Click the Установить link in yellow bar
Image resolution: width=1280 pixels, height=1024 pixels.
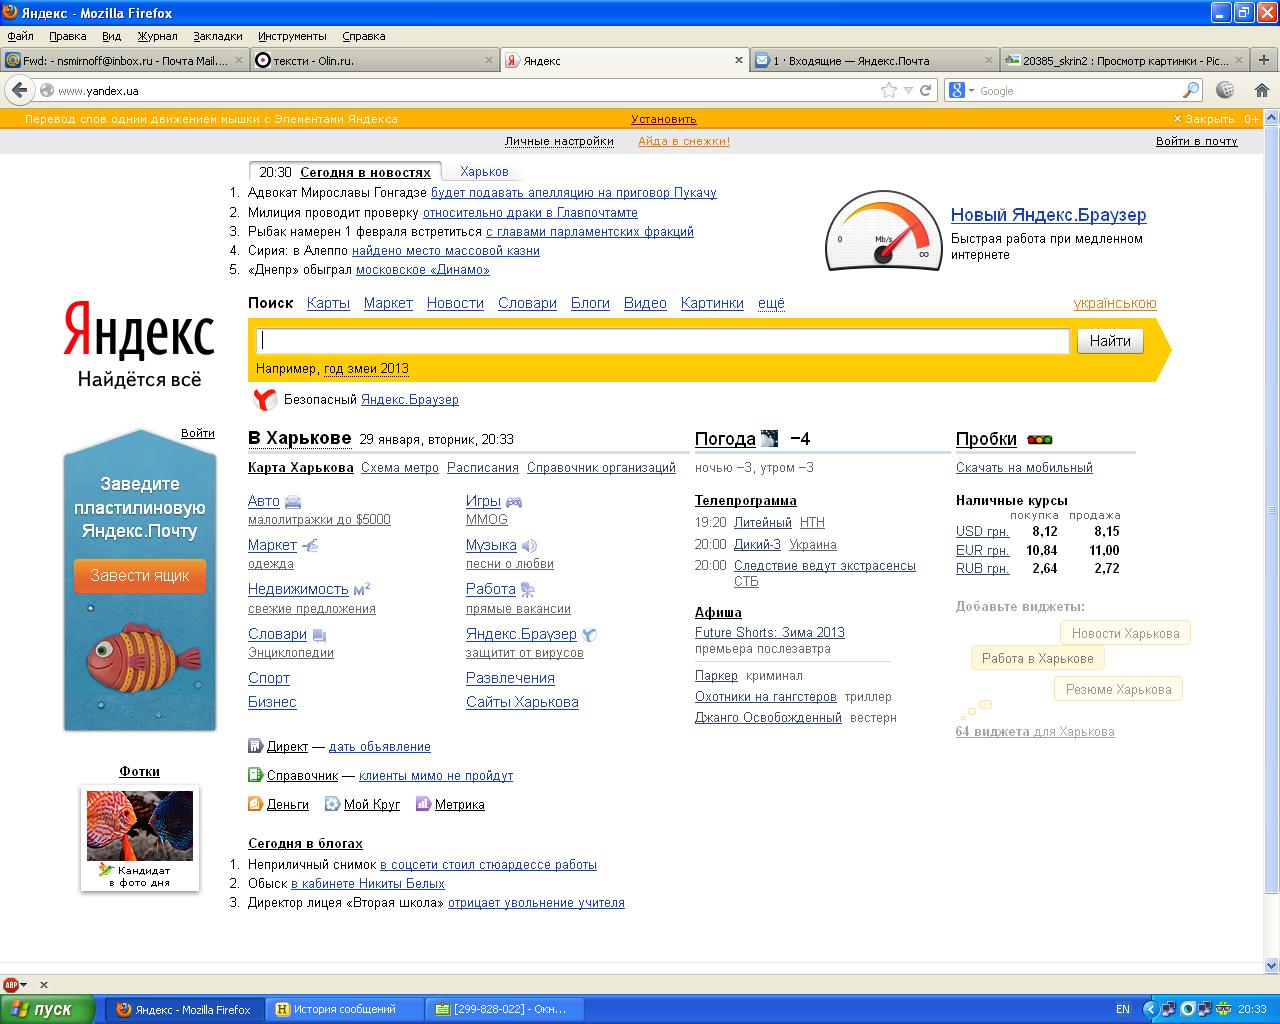coord(664,119)
